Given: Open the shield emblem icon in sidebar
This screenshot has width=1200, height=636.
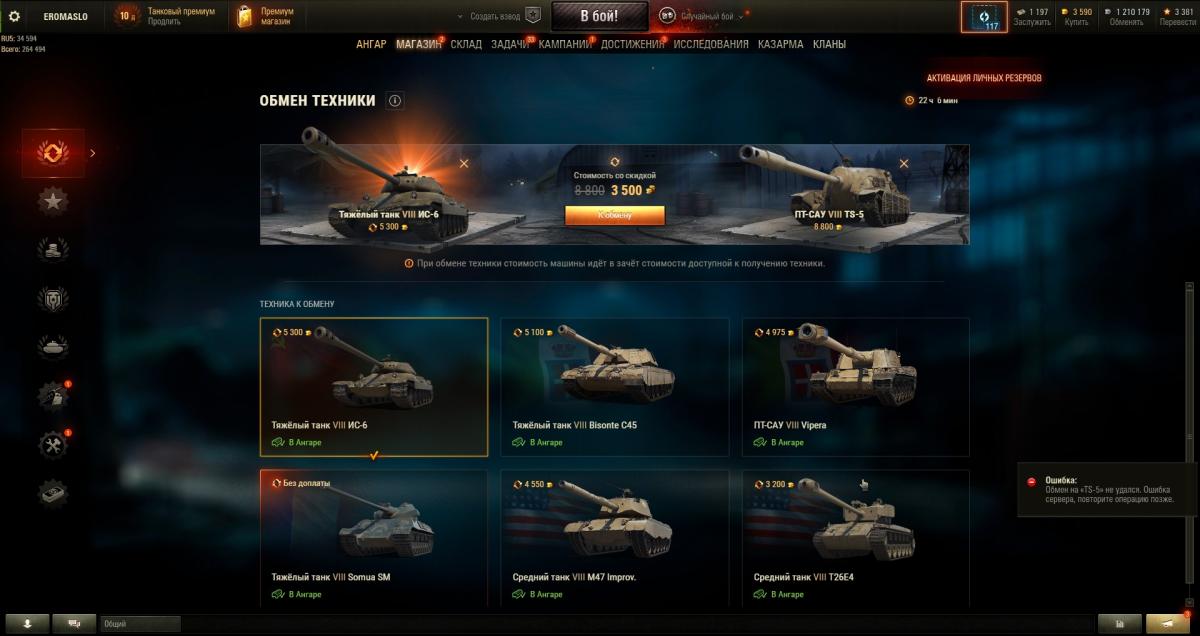Looking at the screenshot, I should (53, 298).
